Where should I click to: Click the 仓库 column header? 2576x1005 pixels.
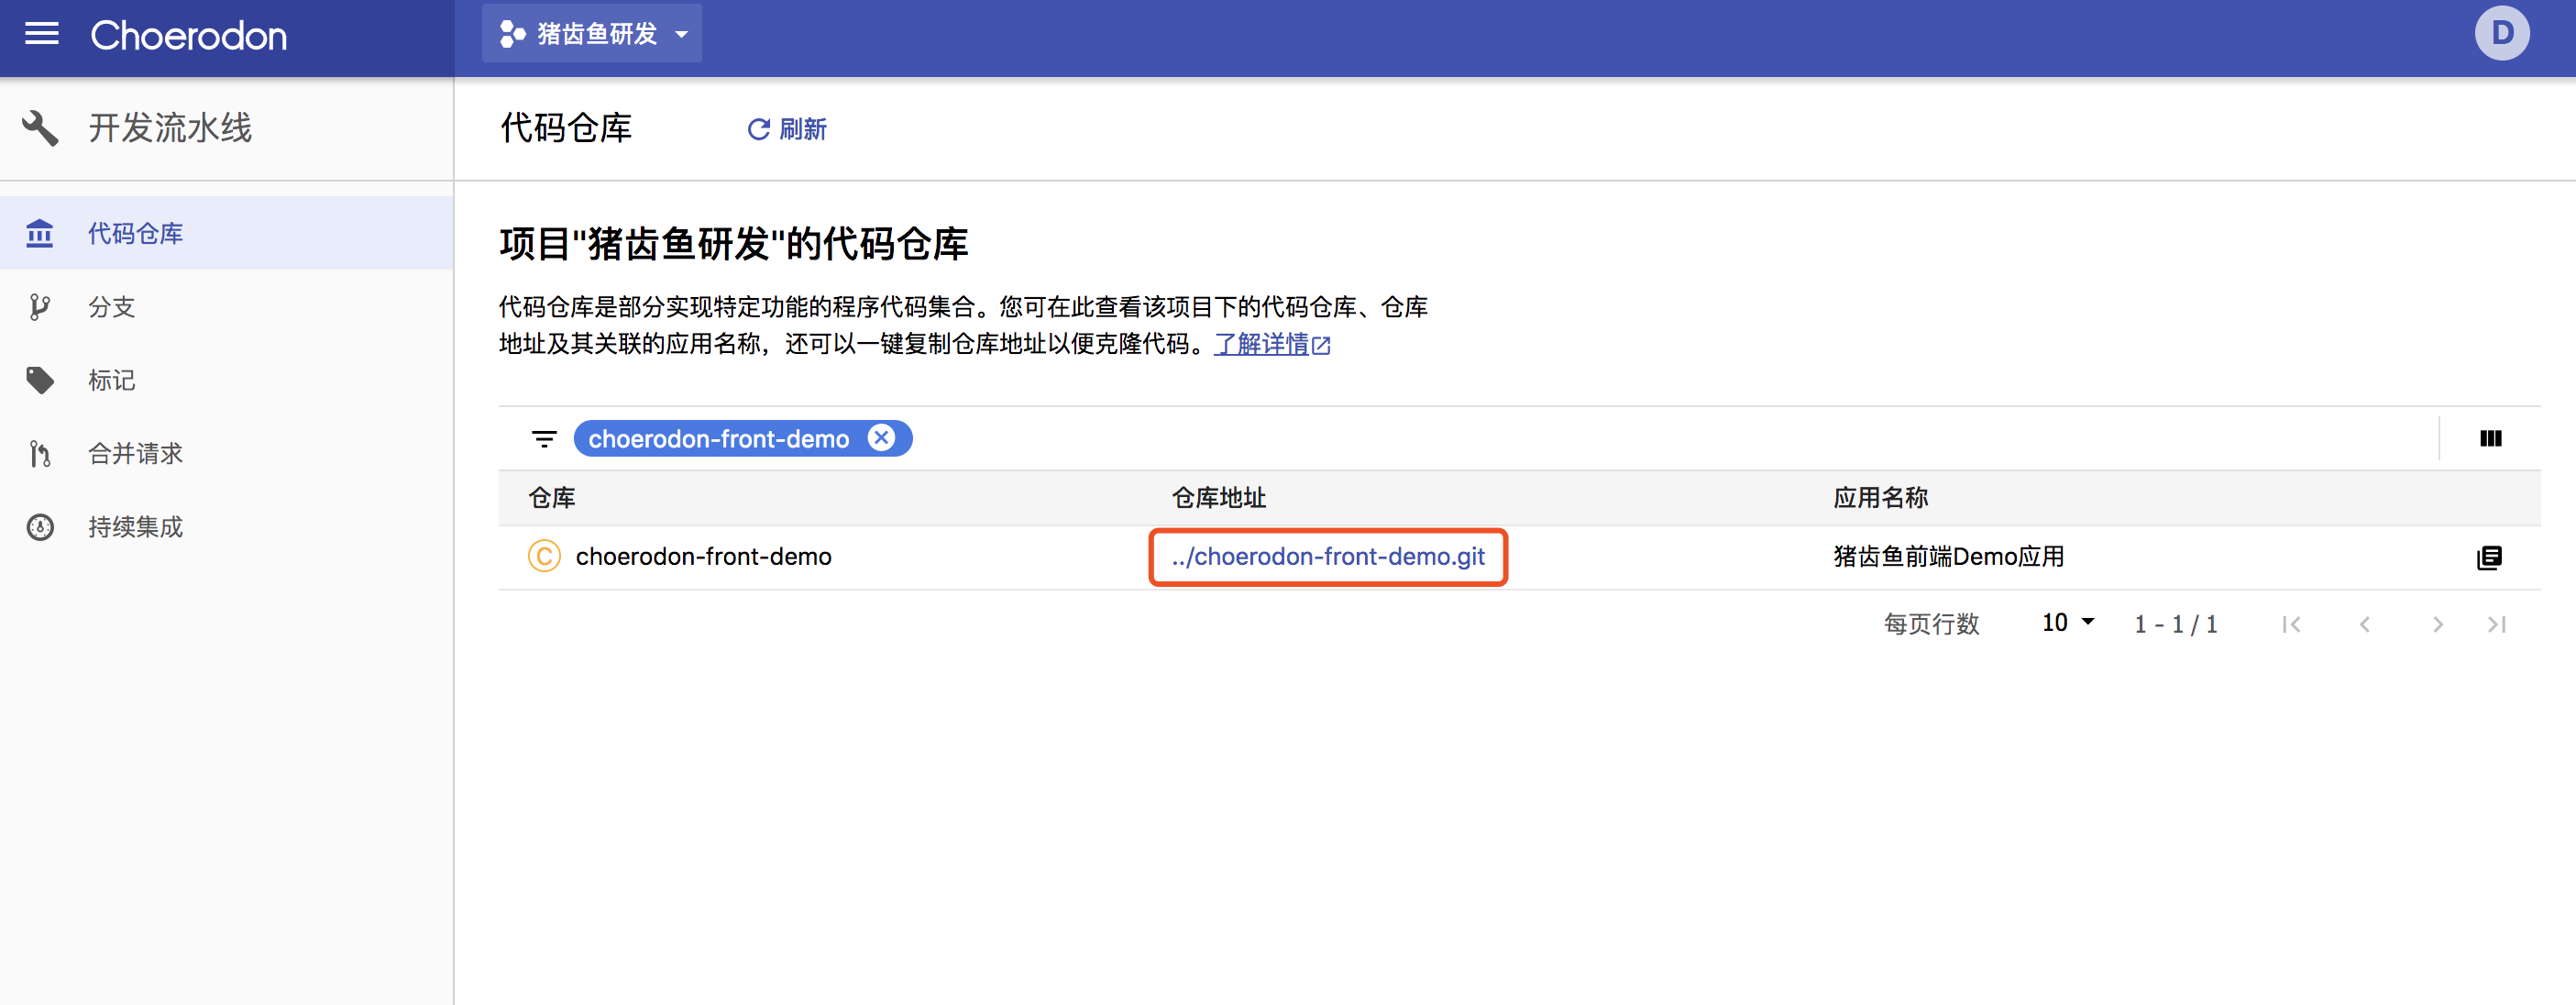552,497
